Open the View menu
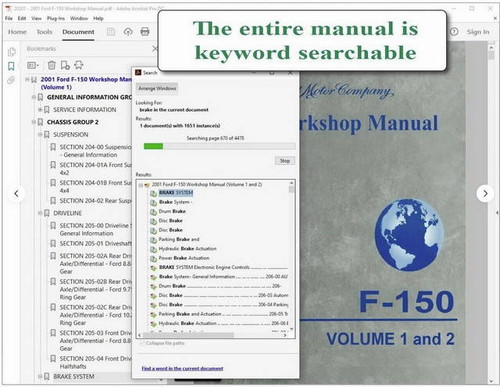This screenshot has height=387, width=500. 36,18
